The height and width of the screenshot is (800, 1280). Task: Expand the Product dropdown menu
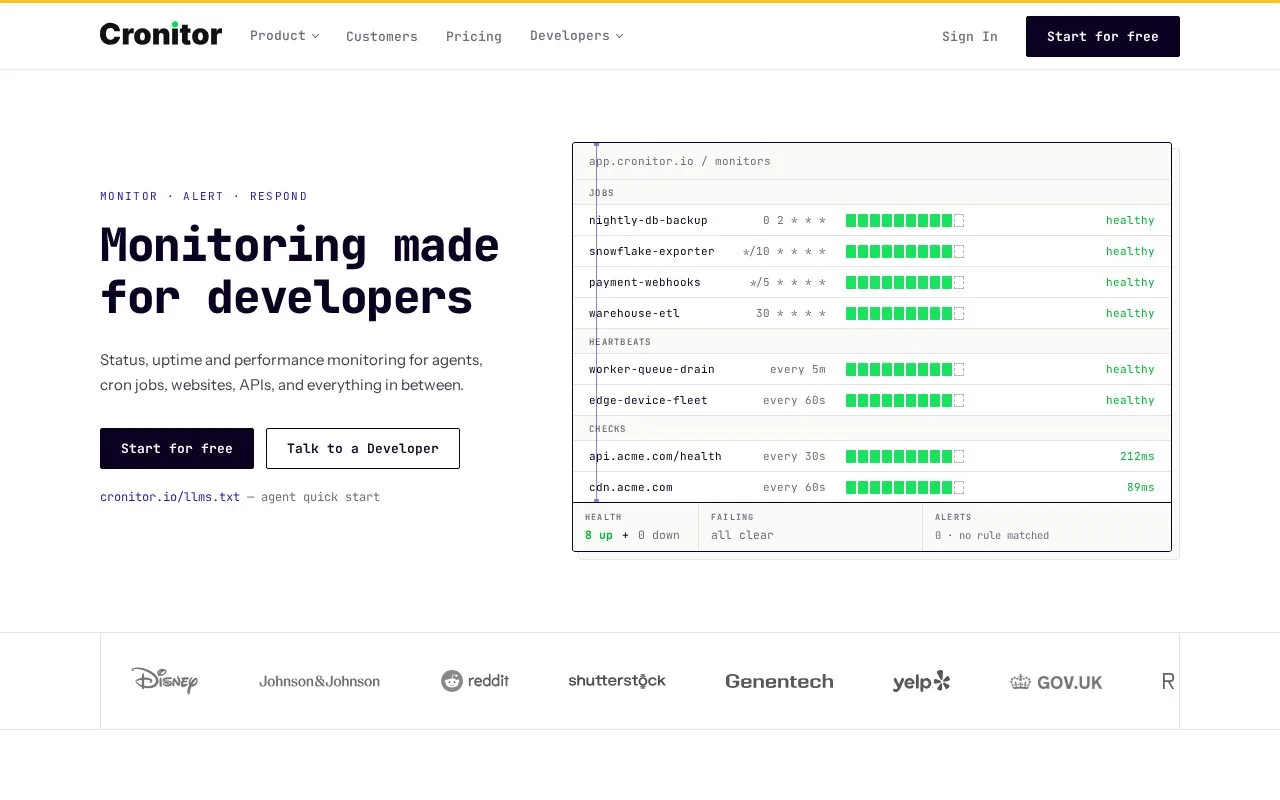pos(284,36)
